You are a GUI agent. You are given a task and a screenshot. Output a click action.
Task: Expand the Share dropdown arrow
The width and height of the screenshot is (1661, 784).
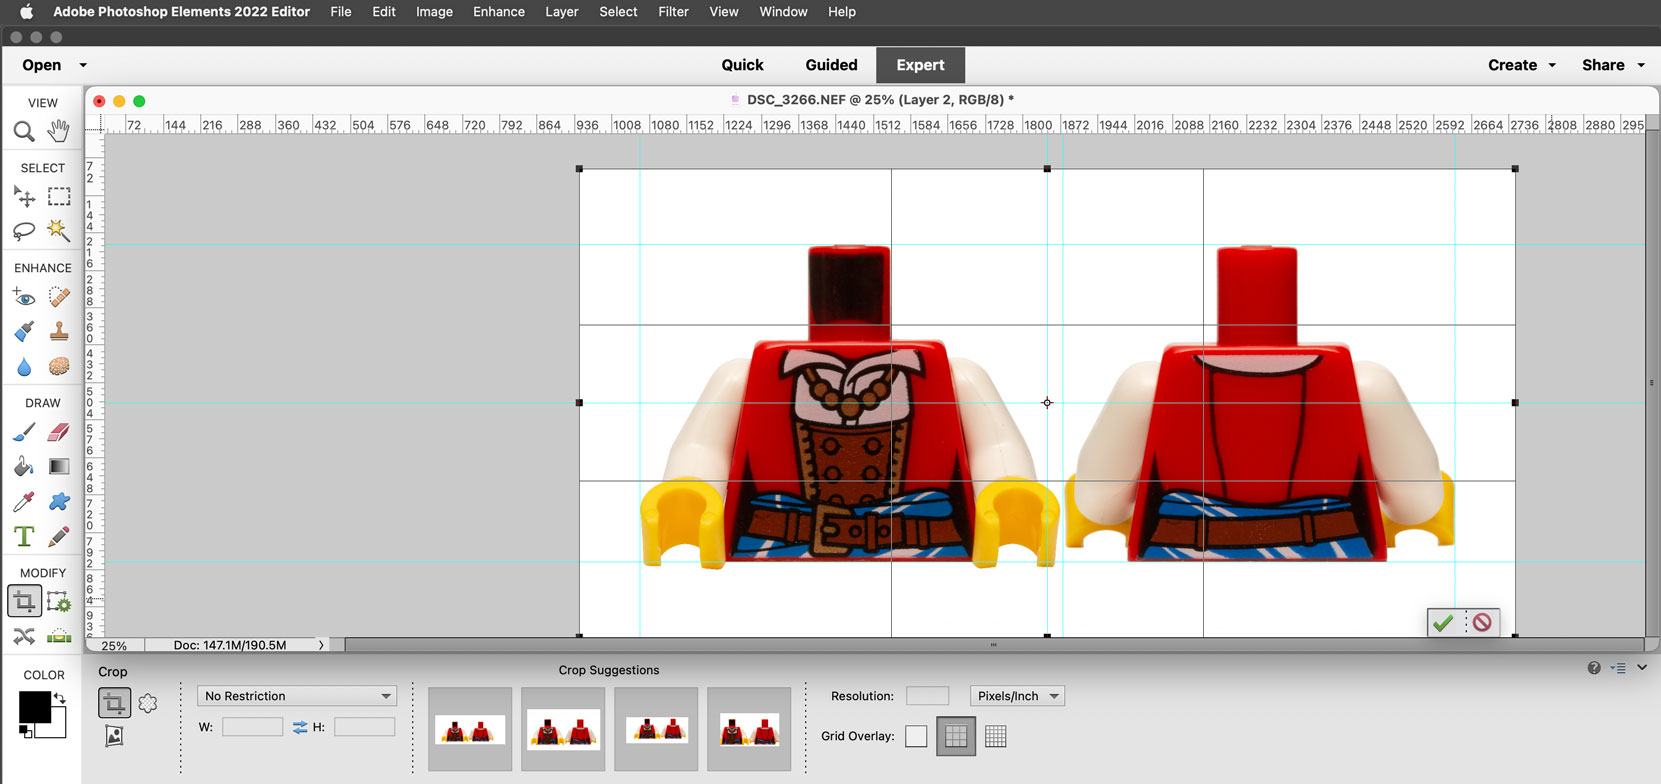[x=1641, y=65]
